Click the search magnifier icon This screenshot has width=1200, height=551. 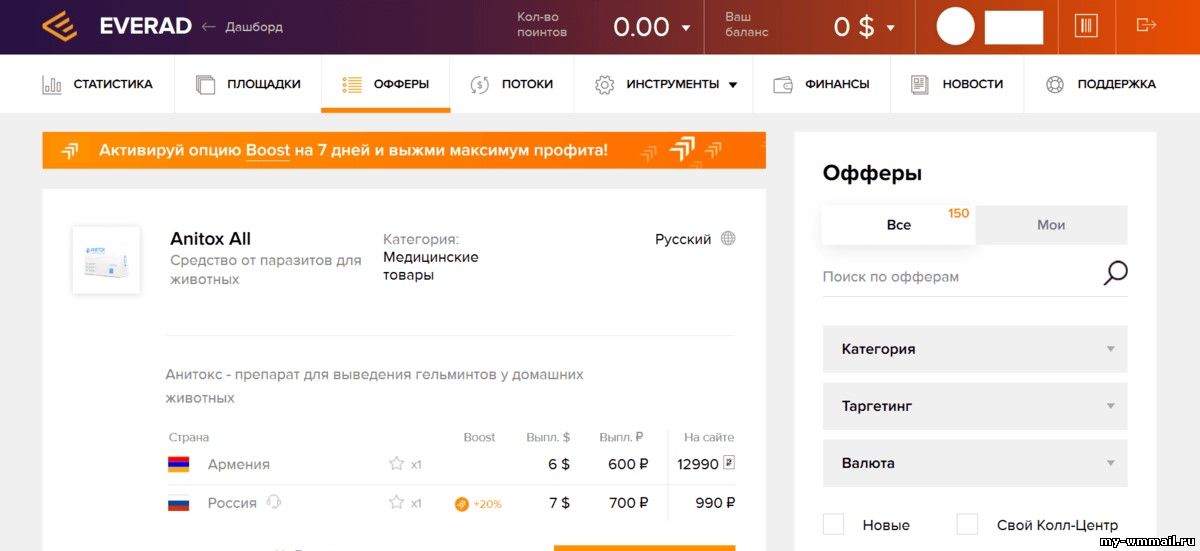pos(1115,273)
